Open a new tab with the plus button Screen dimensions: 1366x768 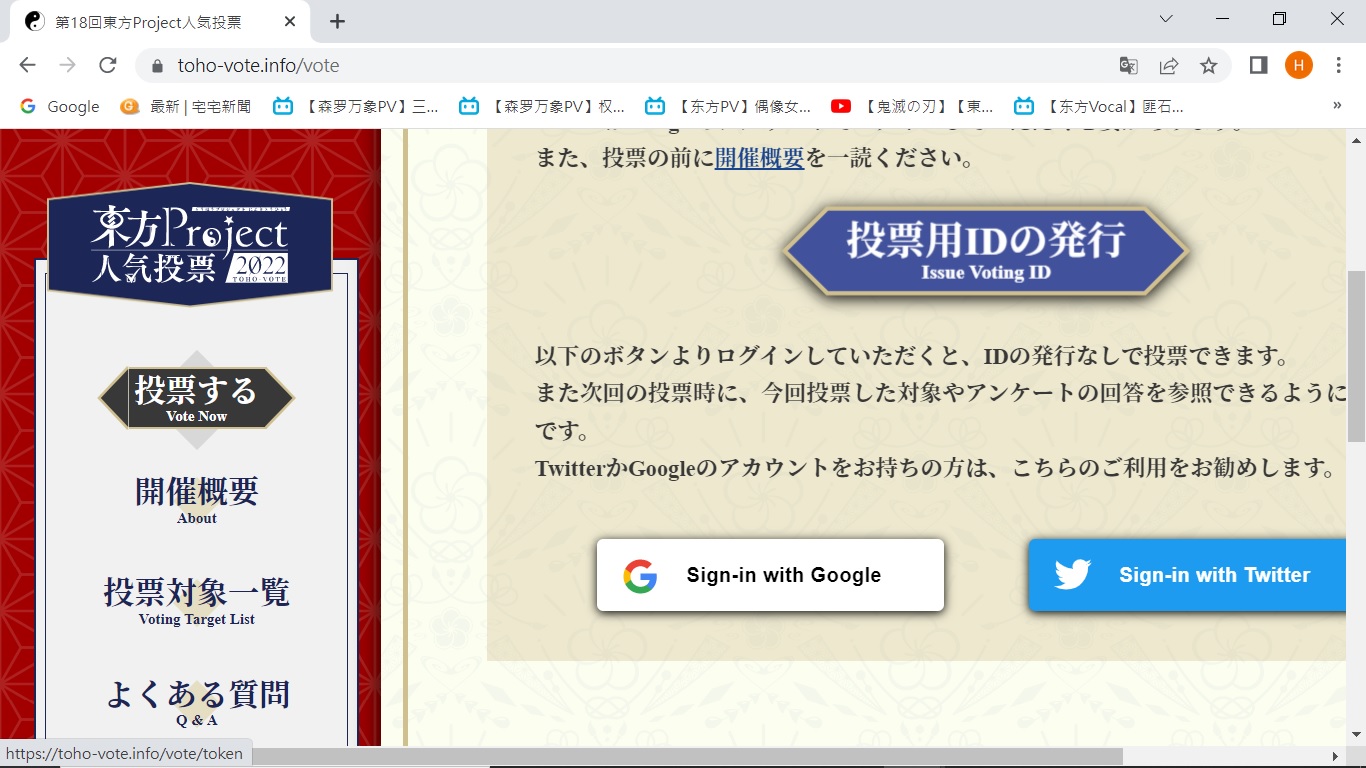(337, 21)
